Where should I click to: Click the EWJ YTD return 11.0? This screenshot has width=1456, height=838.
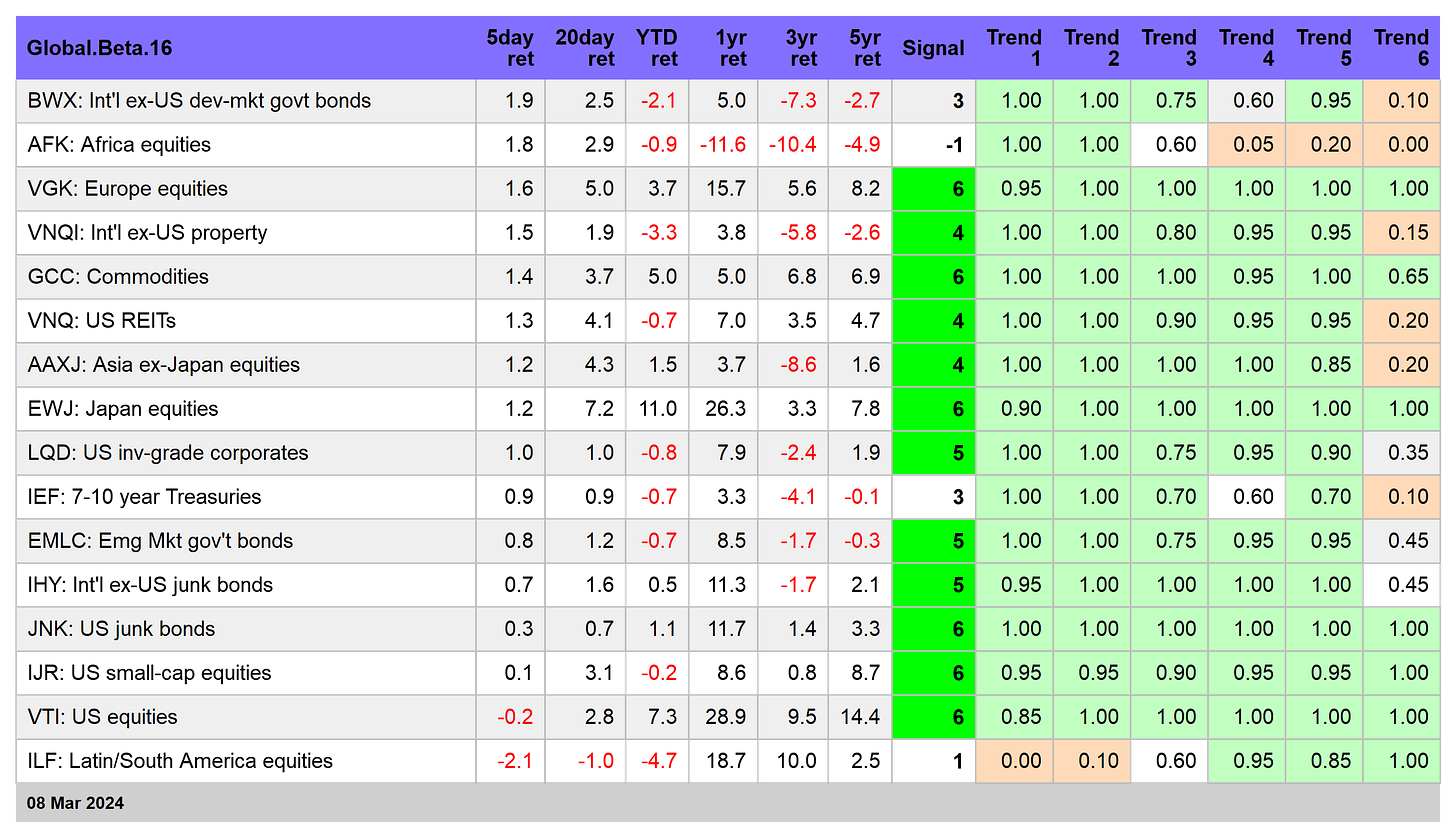(657, 409)
